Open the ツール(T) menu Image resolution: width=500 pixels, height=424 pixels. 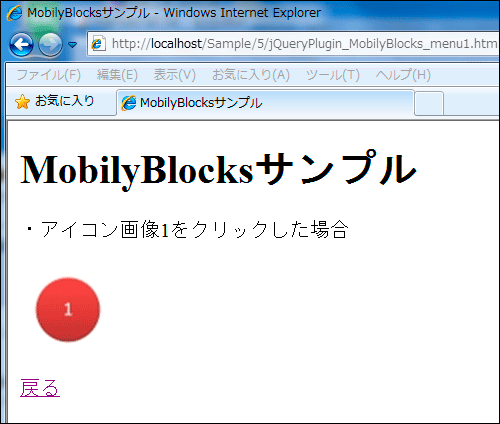[333, 75]
